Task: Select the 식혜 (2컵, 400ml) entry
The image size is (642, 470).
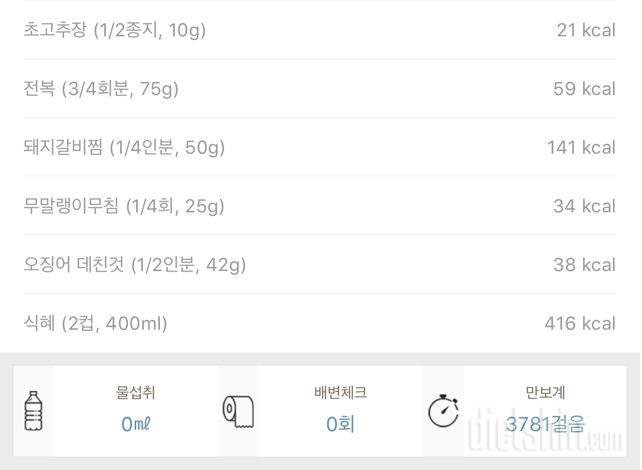Action: pos(96,323)
